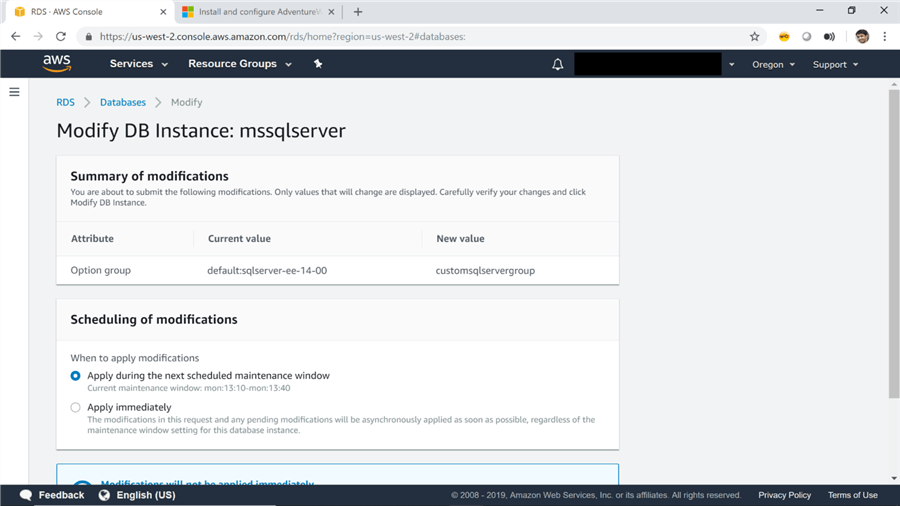Minimize the Chrome browser window
The height and width of the screenshot is (506, 900).
coord(820,10)
